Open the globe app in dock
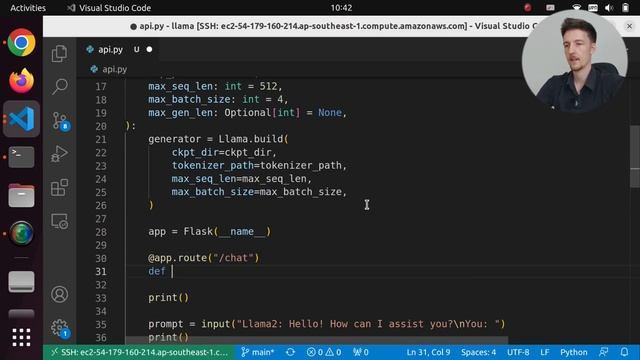The width and height of the screenshot is (640, 360). coord(21,233)
